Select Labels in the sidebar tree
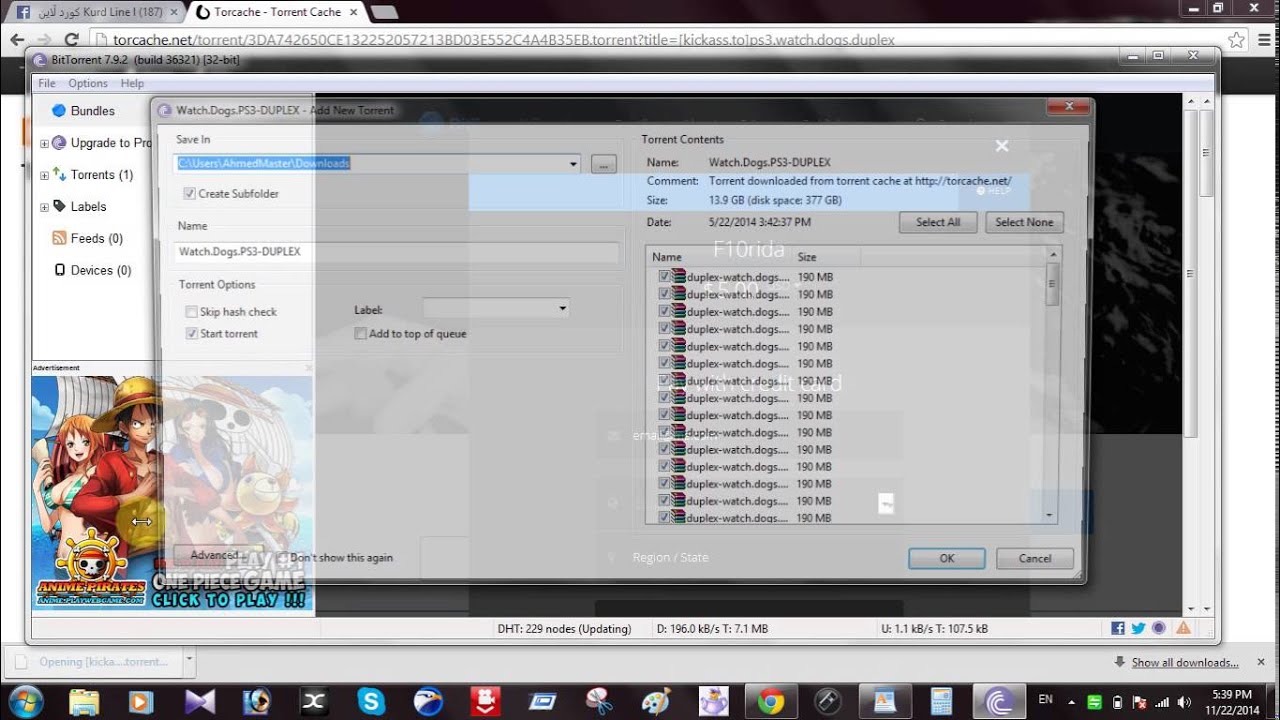This screenshot has width=1280, height=720. 88,207
